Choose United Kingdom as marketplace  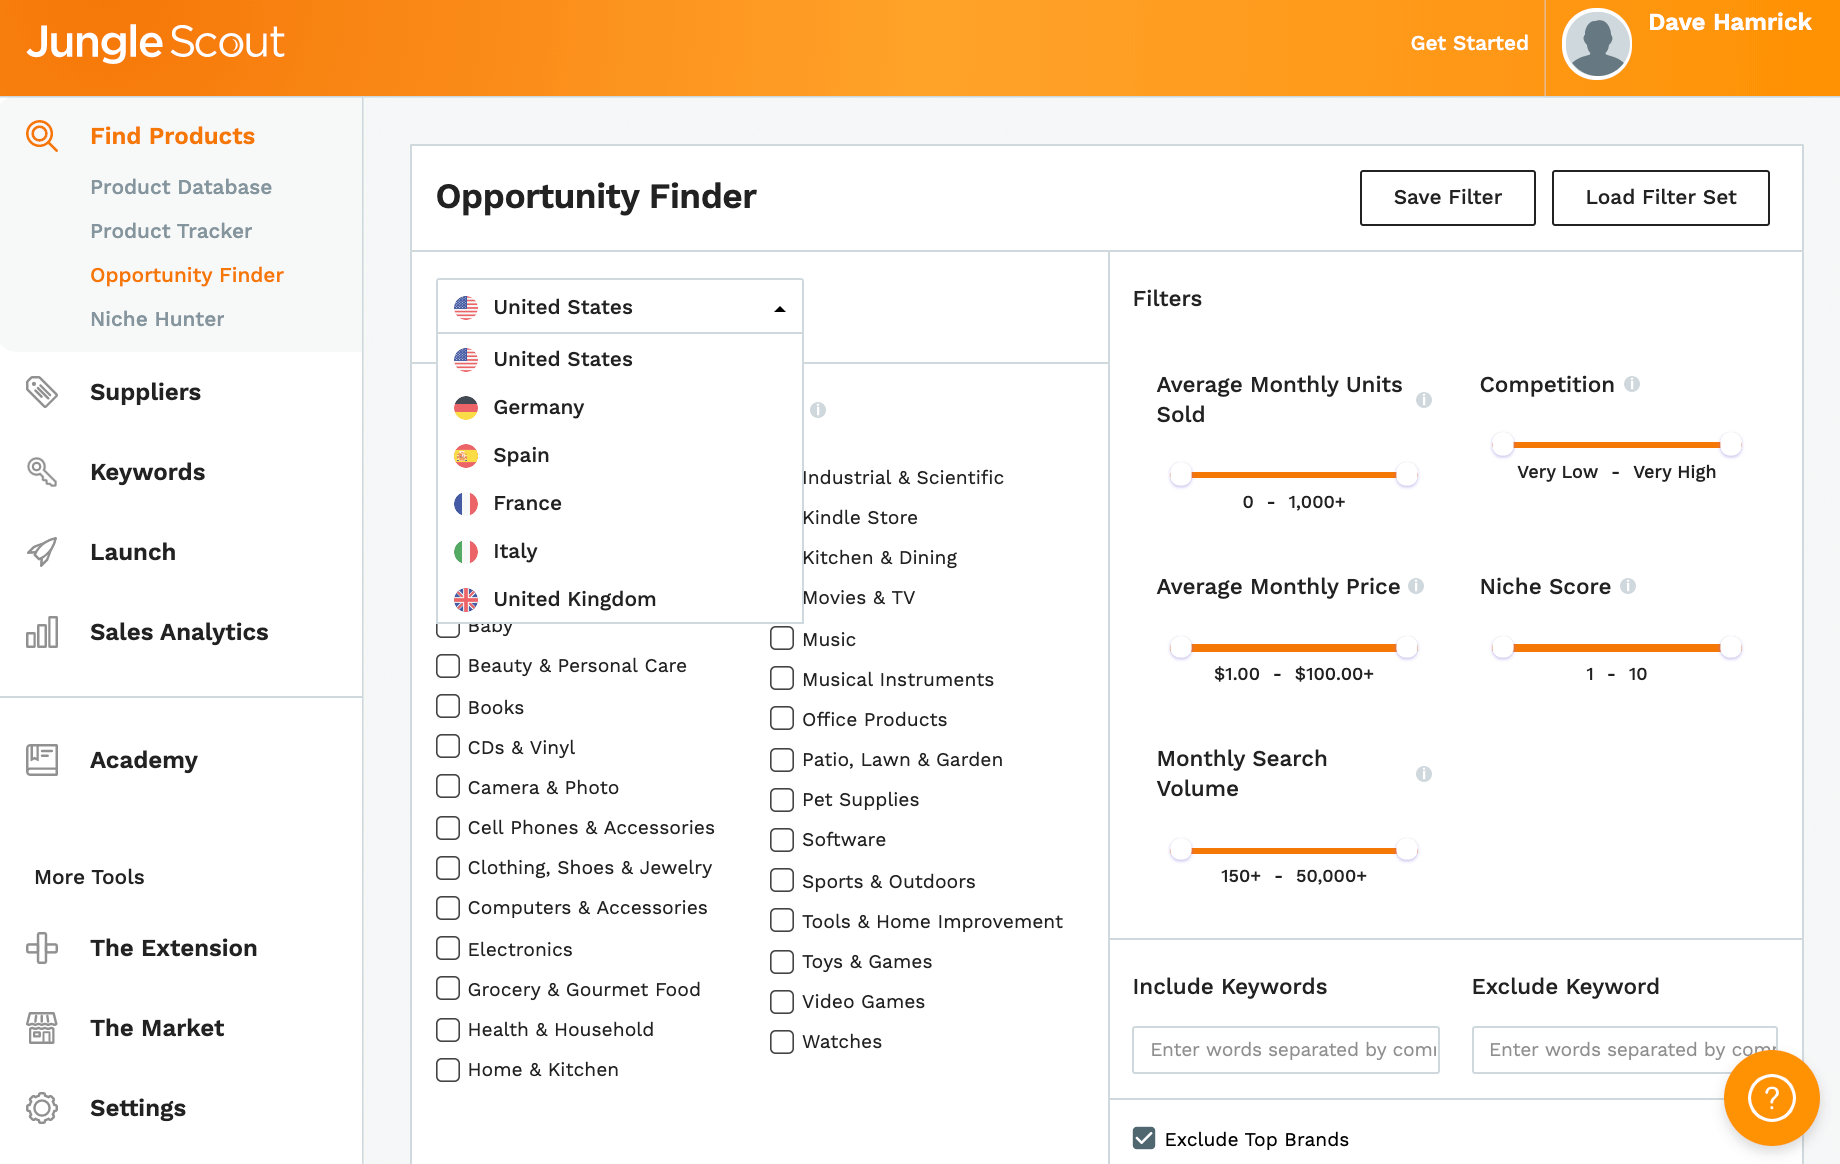[574, 599]
